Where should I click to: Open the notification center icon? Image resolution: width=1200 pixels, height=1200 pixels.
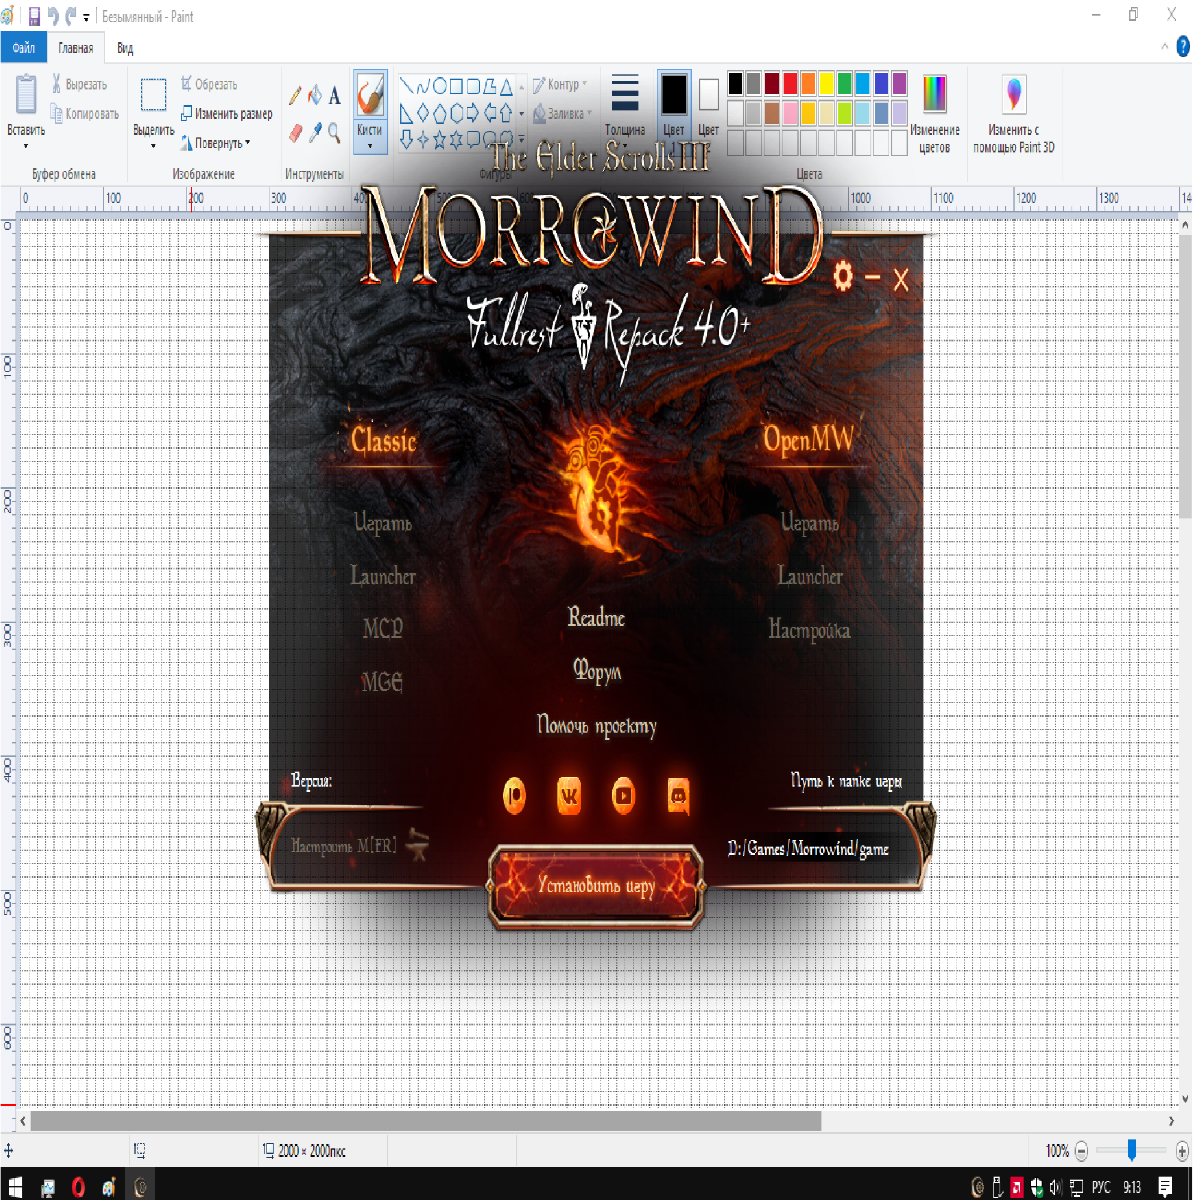coord(1166,1187)
